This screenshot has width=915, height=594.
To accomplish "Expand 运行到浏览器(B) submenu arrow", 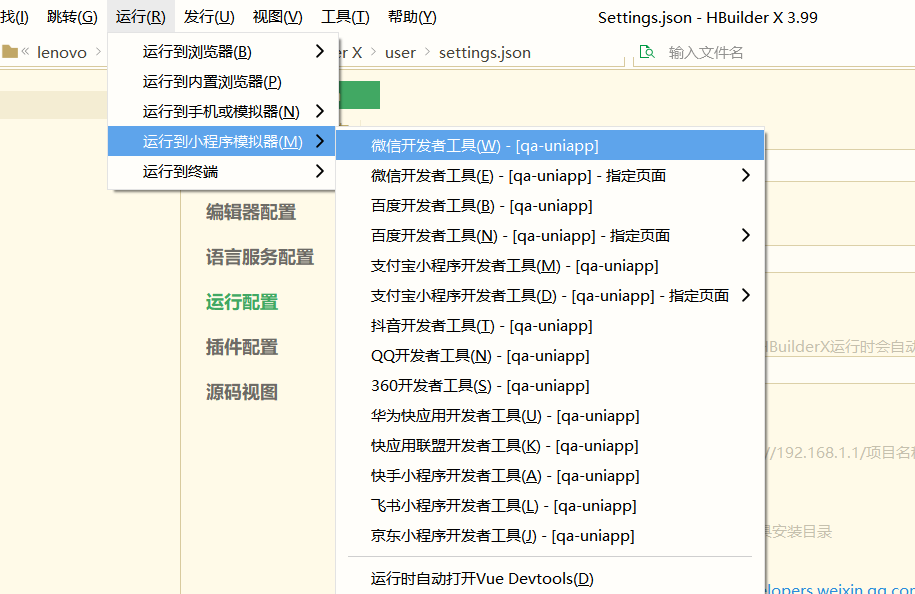I will tap(319, 51).
